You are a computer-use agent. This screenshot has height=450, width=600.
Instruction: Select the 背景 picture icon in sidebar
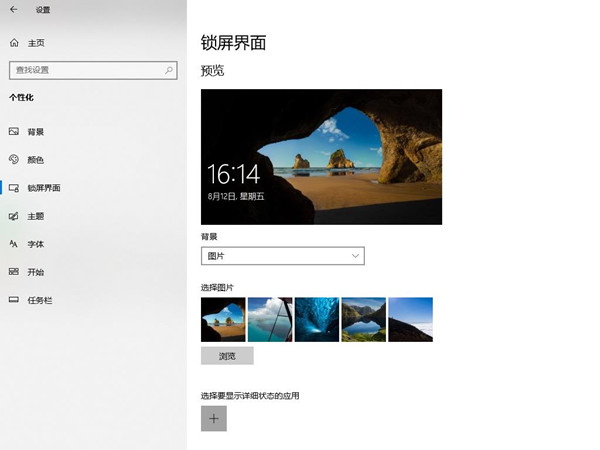click(14, 132)
